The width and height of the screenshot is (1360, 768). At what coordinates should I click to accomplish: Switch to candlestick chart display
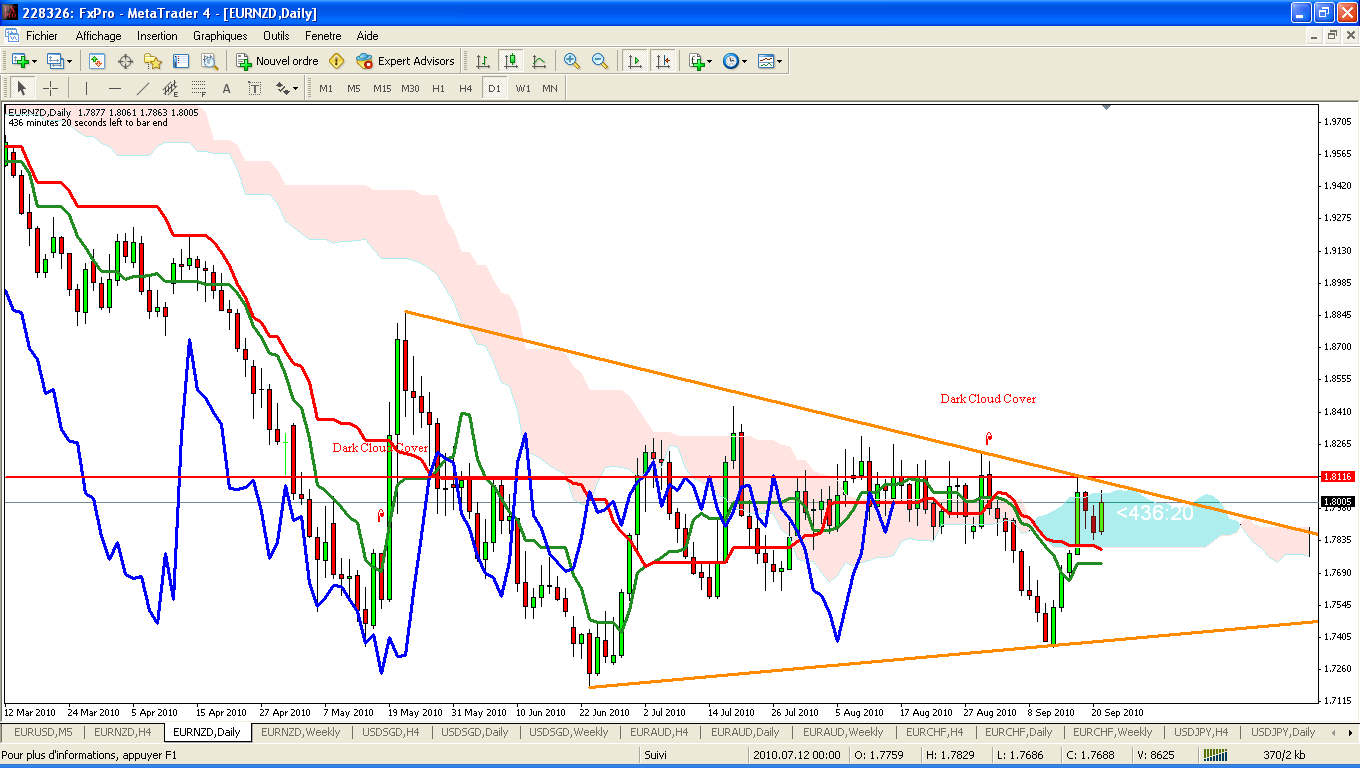511,61
